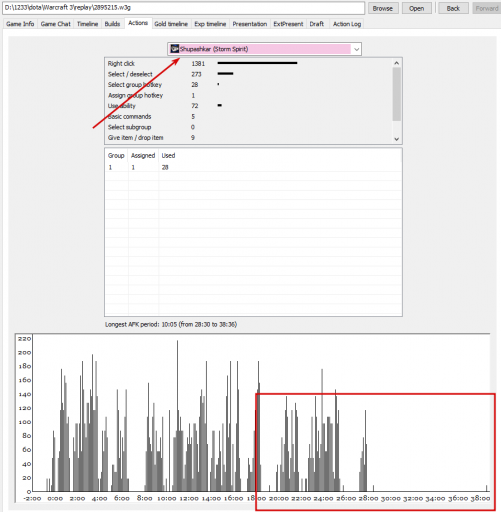The height and width of the screenshot is (512, 501).
Task: Click the Browse button
Action: click(383, 8)
